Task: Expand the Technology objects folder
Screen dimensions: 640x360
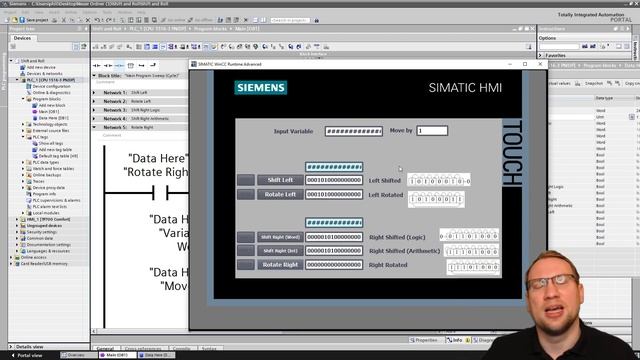Action: coord(23,124)
